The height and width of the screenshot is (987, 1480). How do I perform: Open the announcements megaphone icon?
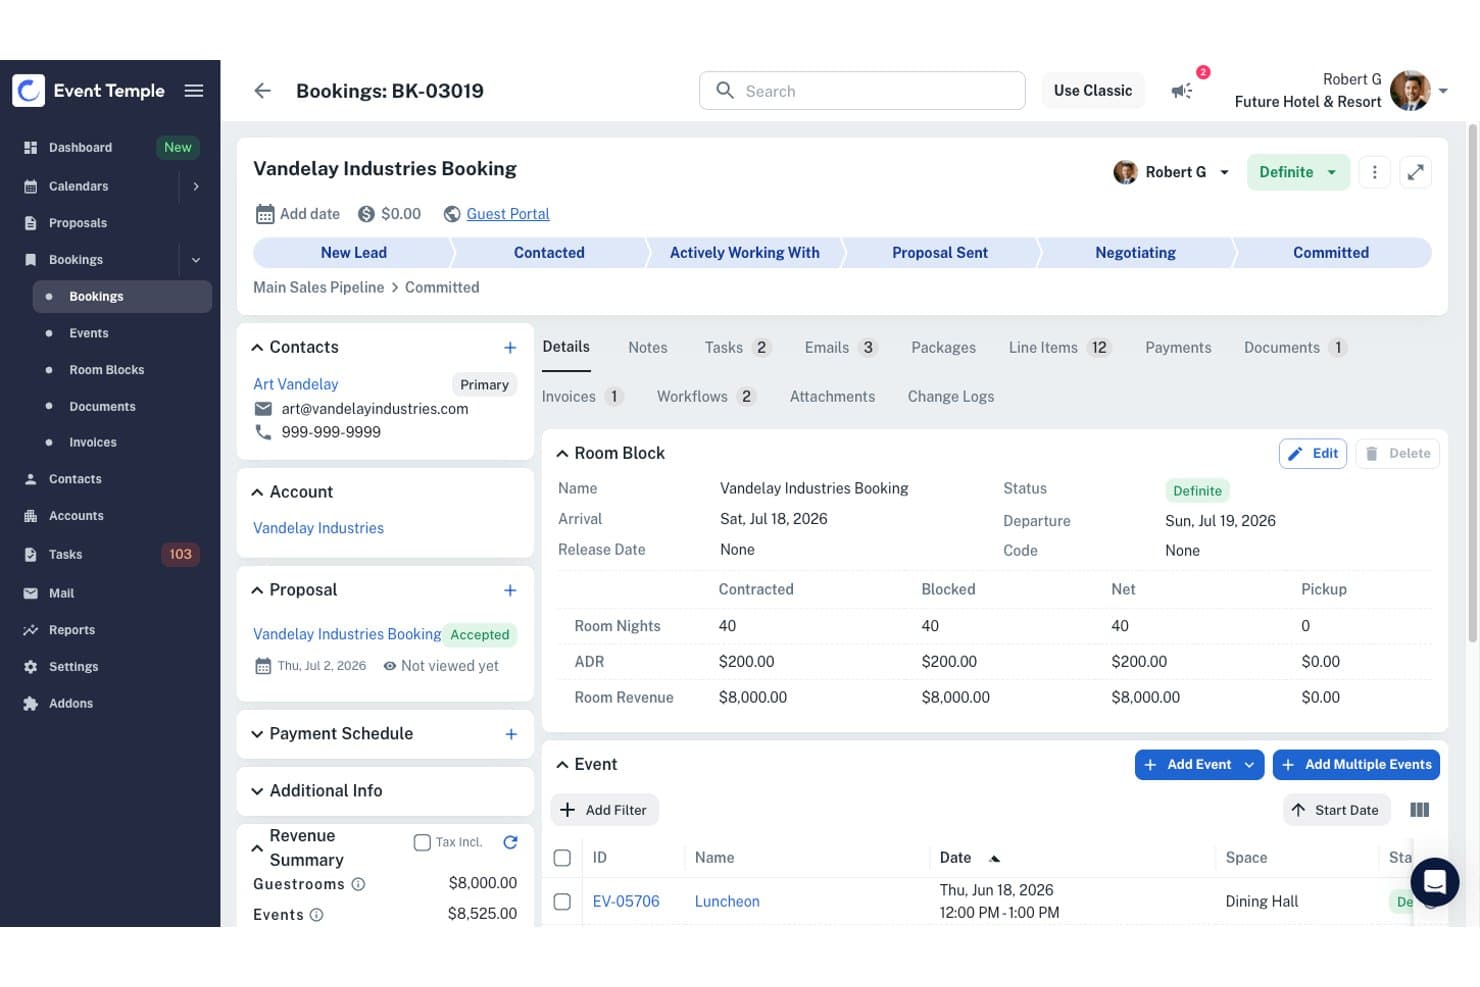point(1182,91)
